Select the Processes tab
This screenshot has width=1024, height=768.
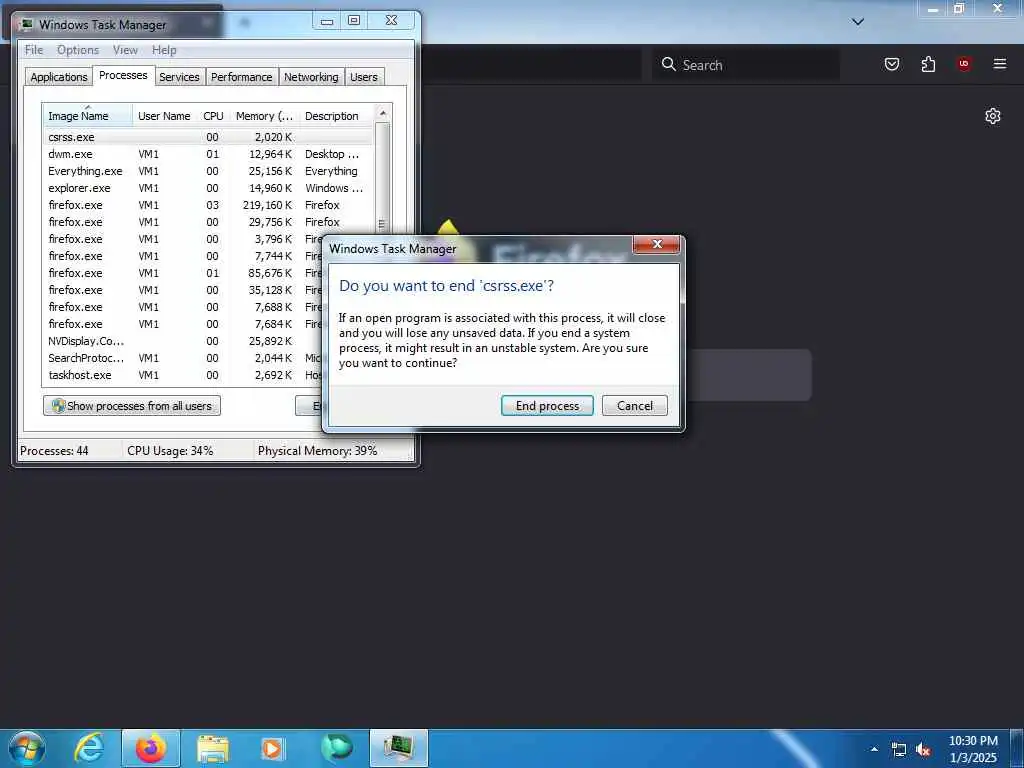(x=123, y=75)
